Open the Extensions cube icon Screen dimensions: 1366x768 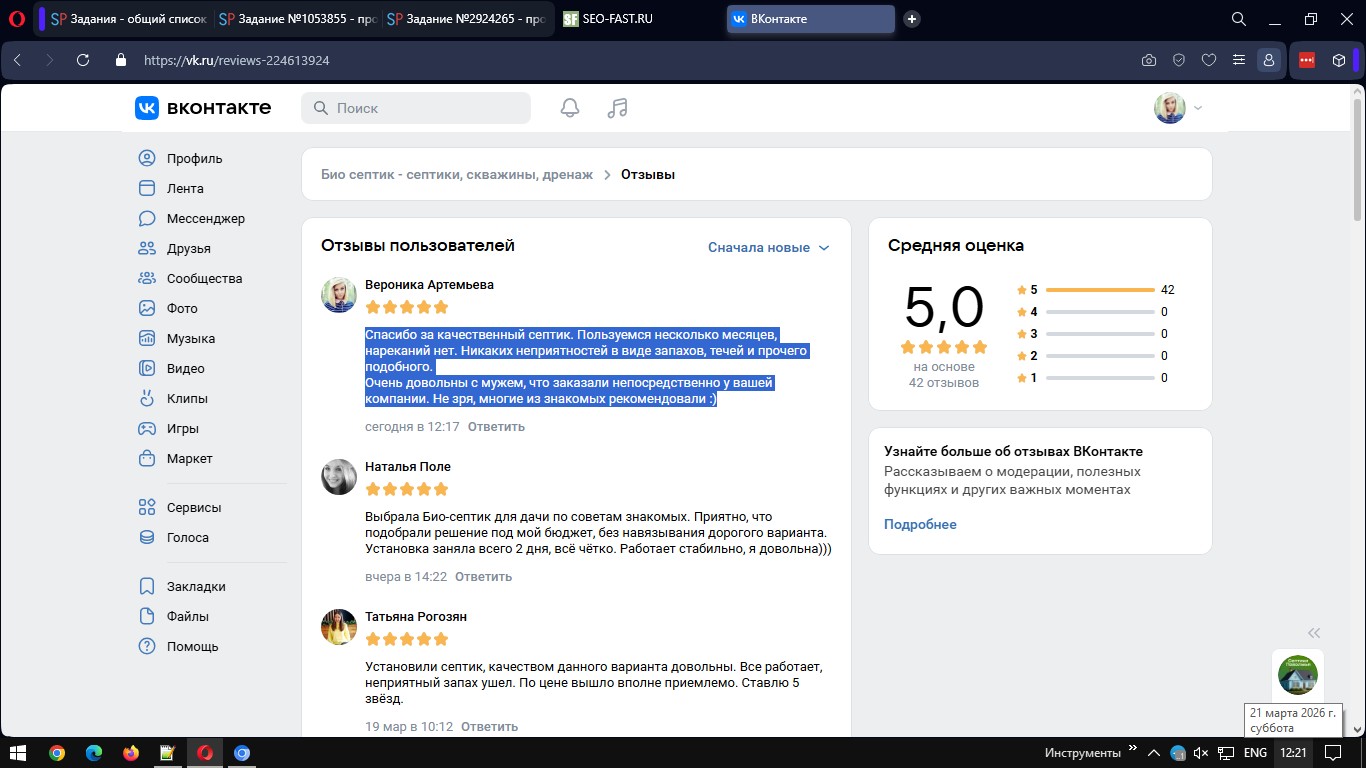click(x=1339, y=60)
